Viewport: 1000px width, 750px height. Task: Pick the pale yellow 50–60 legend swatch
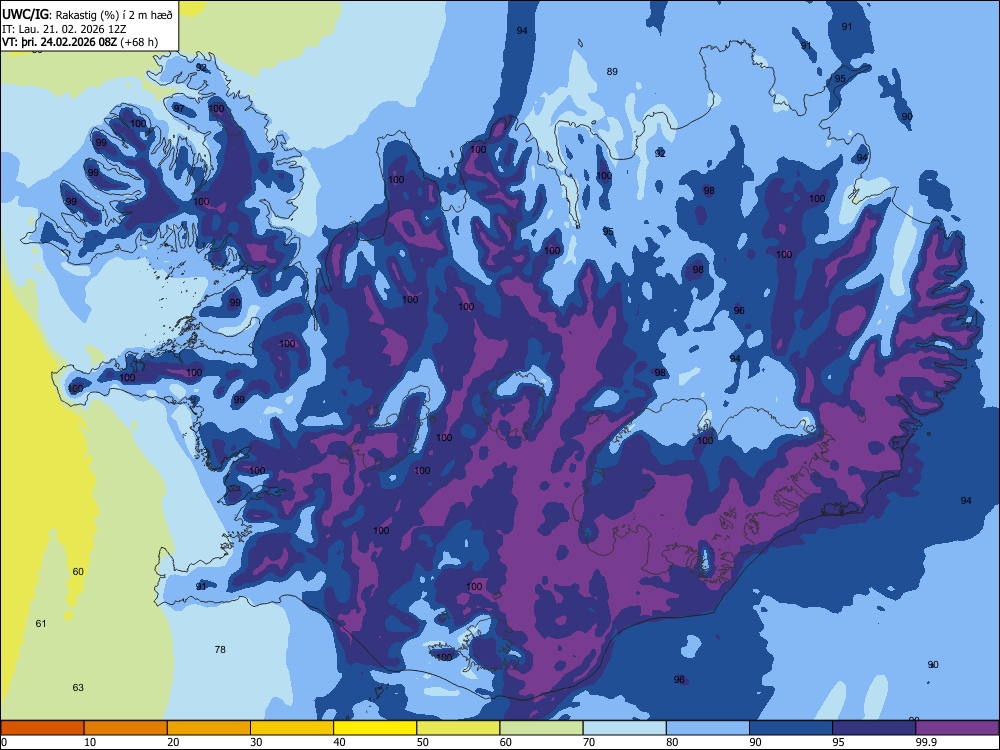click(458, 728)
